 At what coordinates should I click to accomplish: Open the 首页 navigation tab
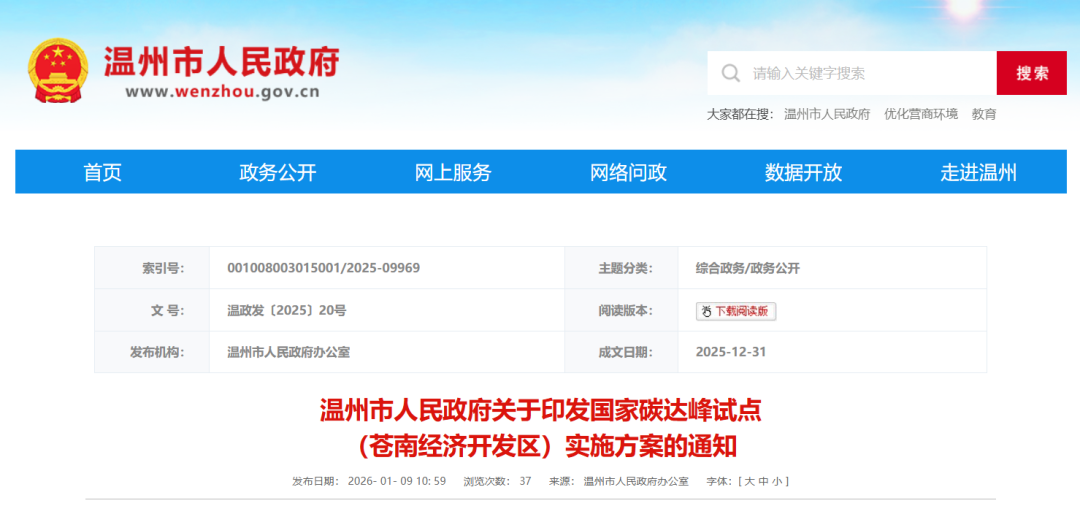pyautogui.click(x=103, y=172)
